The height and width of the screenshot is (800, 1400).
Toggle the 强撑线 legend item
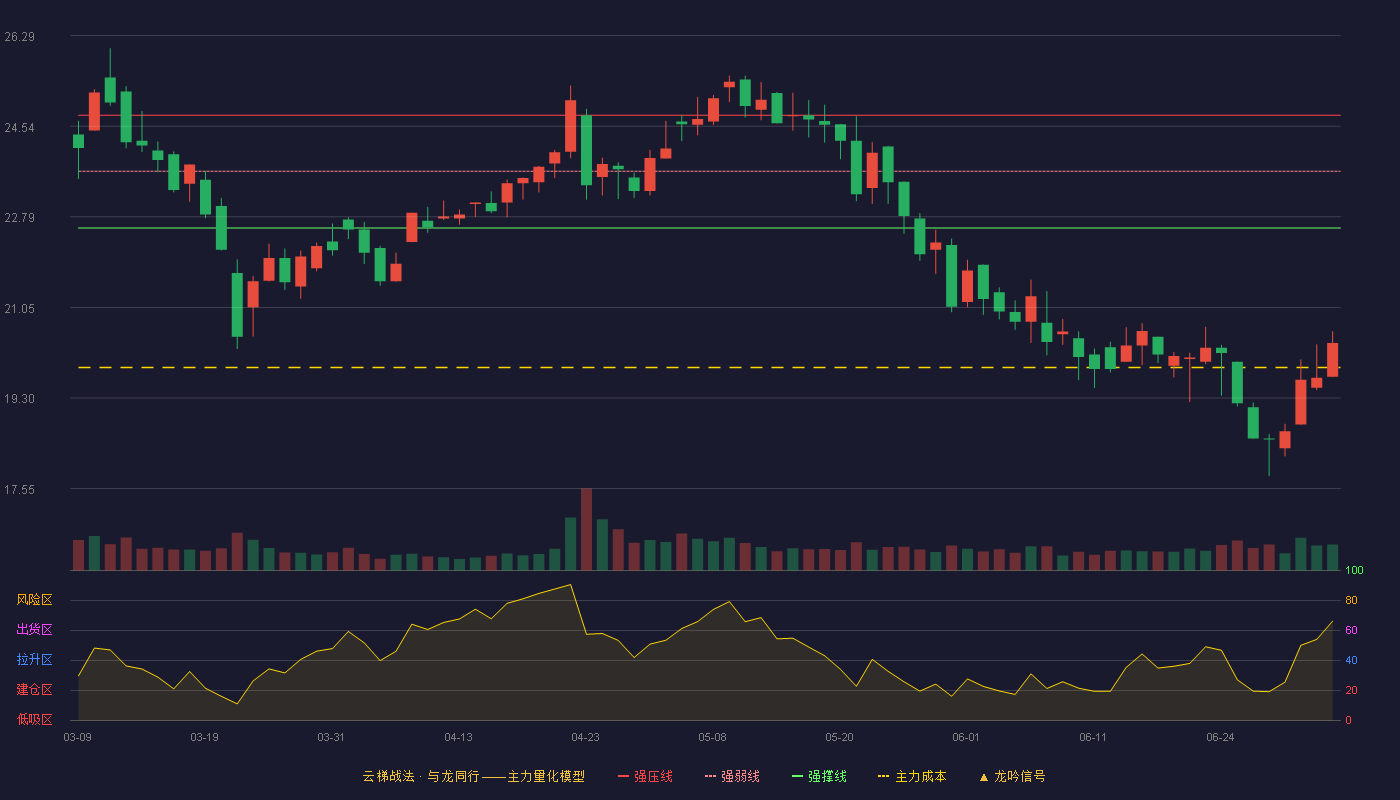[819, 776]
